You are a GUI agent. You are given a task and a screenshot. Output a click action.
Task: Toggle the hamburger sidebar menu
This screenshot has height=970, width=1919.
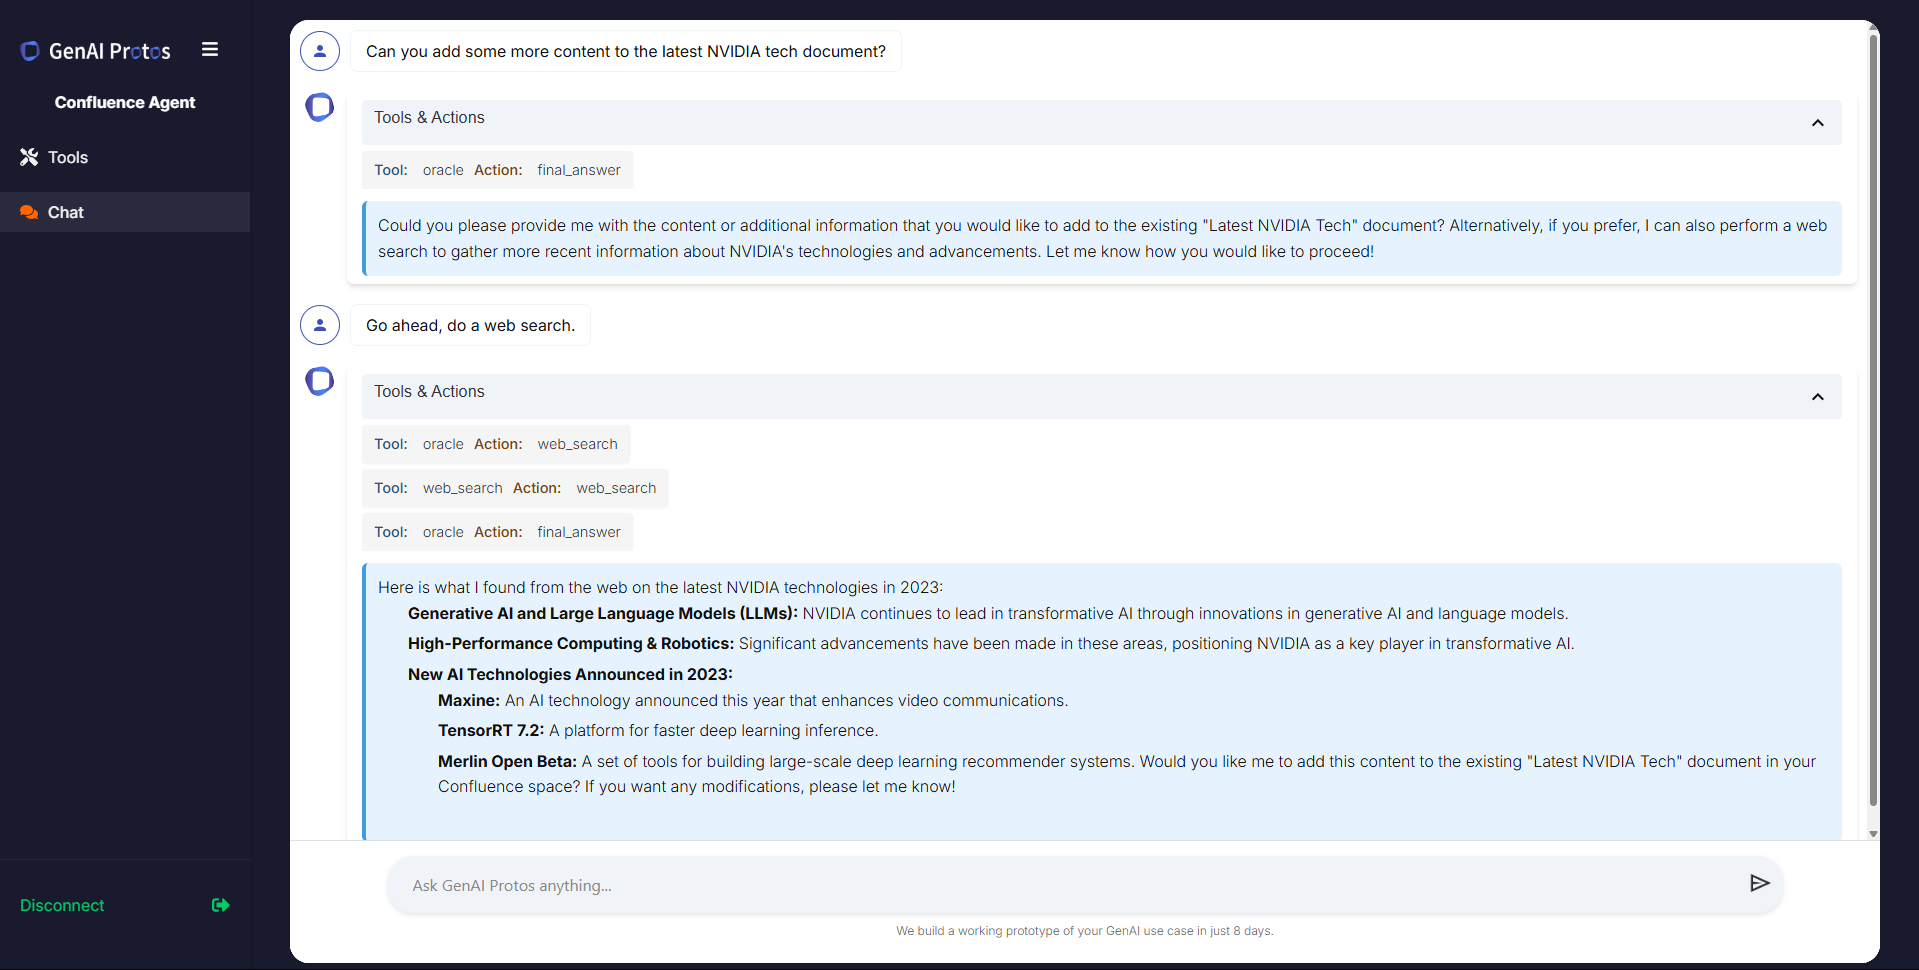click(210, 49)
